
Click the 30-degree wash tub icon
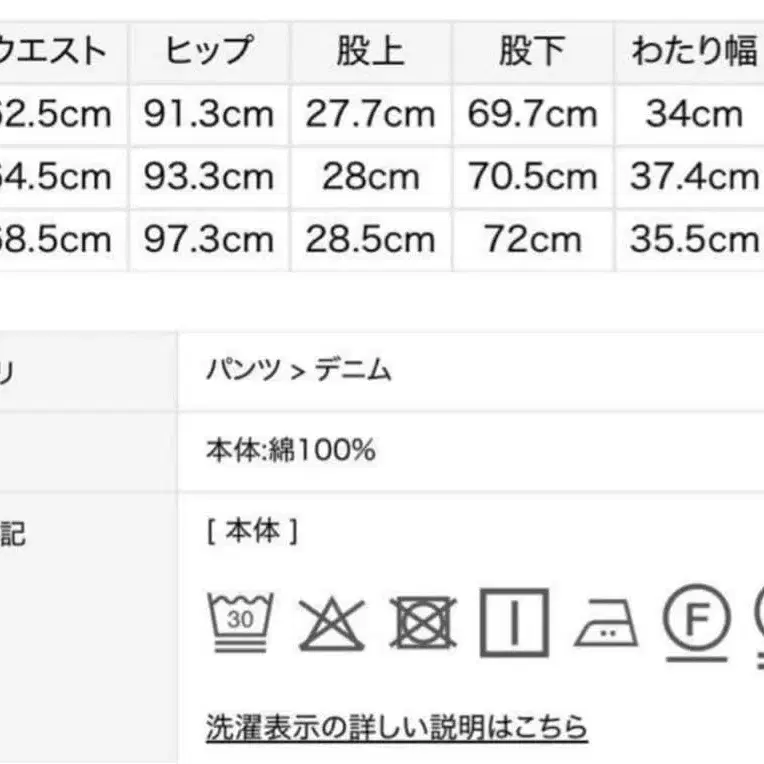(x=241, y=621)
